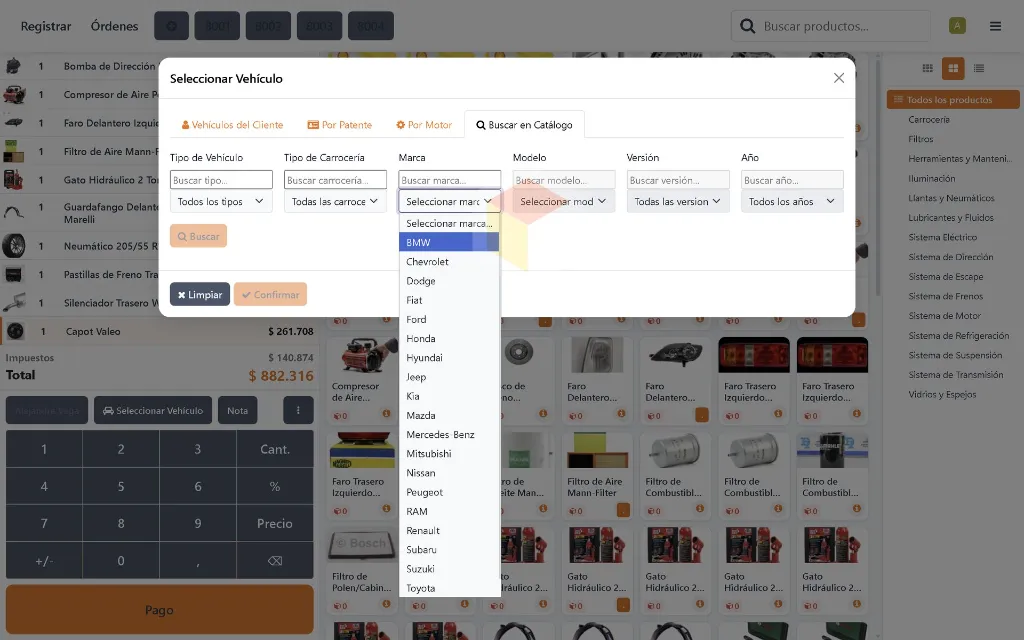Viewport: 1024px width, 640px height.
Task: Open the Registrar menu item
Action: click(x=46, y=26)
